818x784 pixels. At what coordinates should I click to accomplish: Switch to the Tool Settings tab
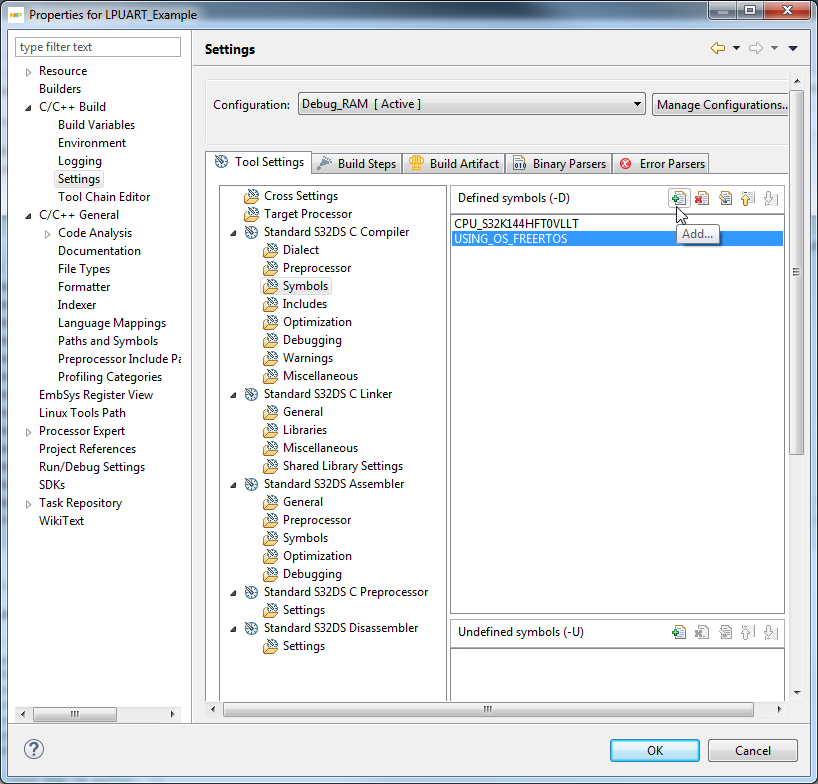click(259, 162)
